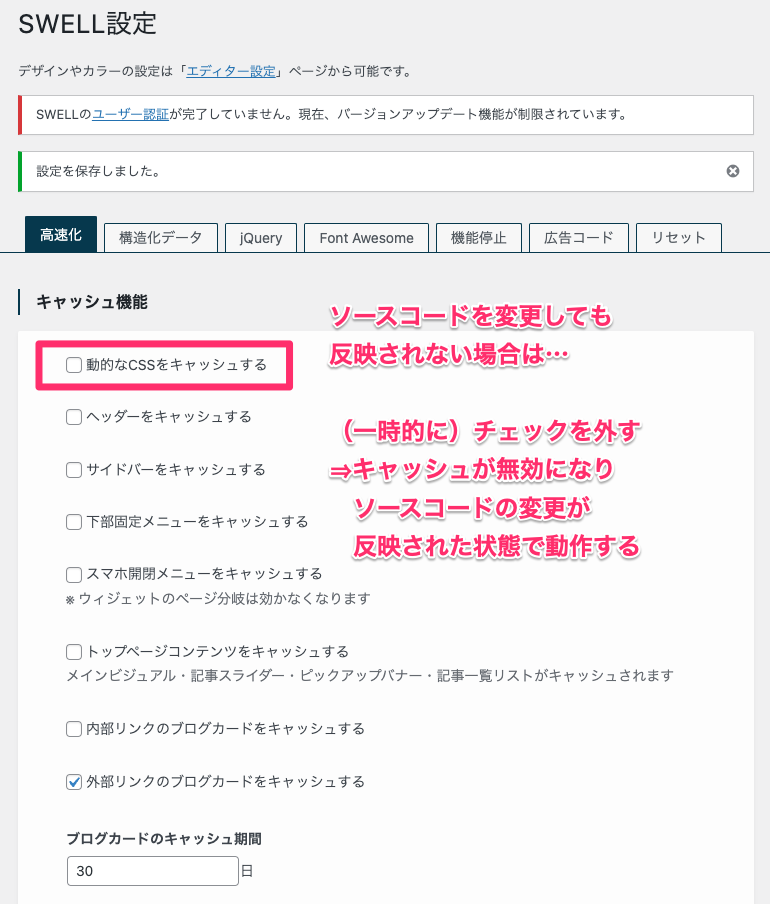Screen dimensions: 770x904
Task: Tick サイドバーをキャッシュする checkbox
Action: pyautogui.click(x=74, y=470)
